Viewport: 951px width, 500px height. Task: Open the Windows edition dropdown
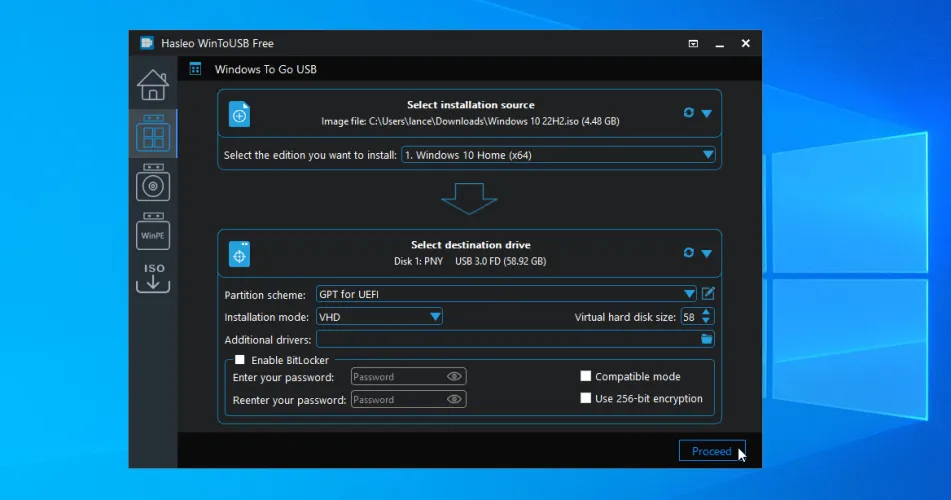point(708,155)
